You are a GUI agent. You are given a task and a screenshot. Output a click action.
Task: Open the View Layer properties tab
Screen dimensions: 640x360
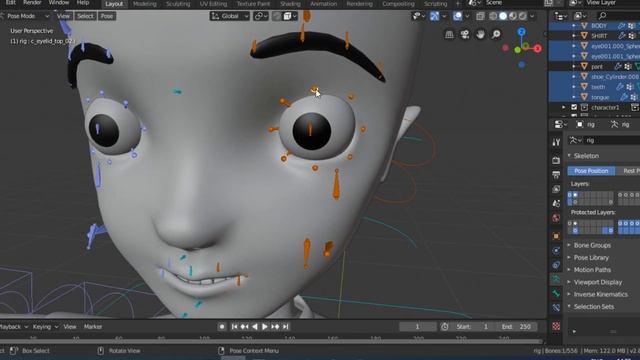point(556,189)
